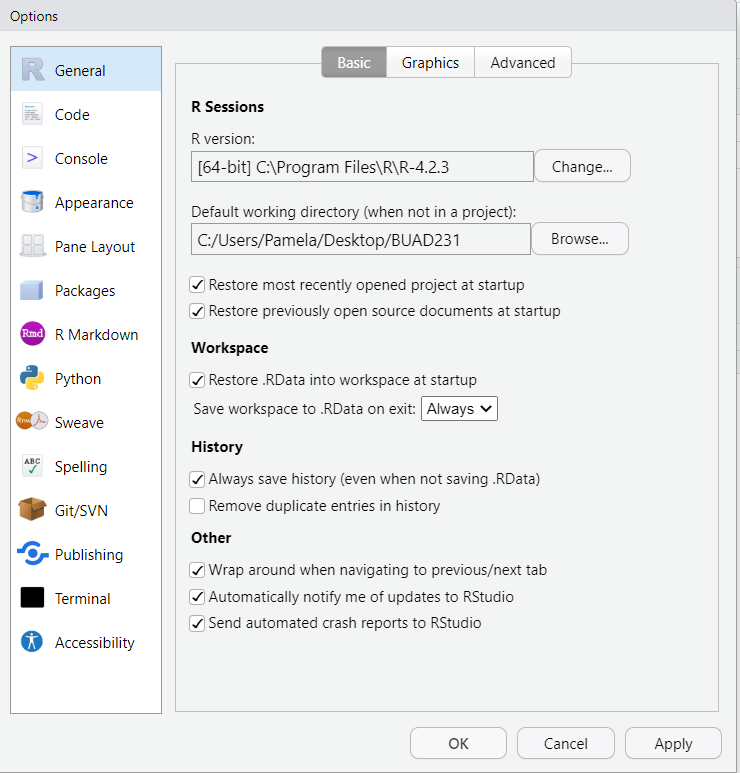Select the R Markdown category label

click(x=97, y=335)
